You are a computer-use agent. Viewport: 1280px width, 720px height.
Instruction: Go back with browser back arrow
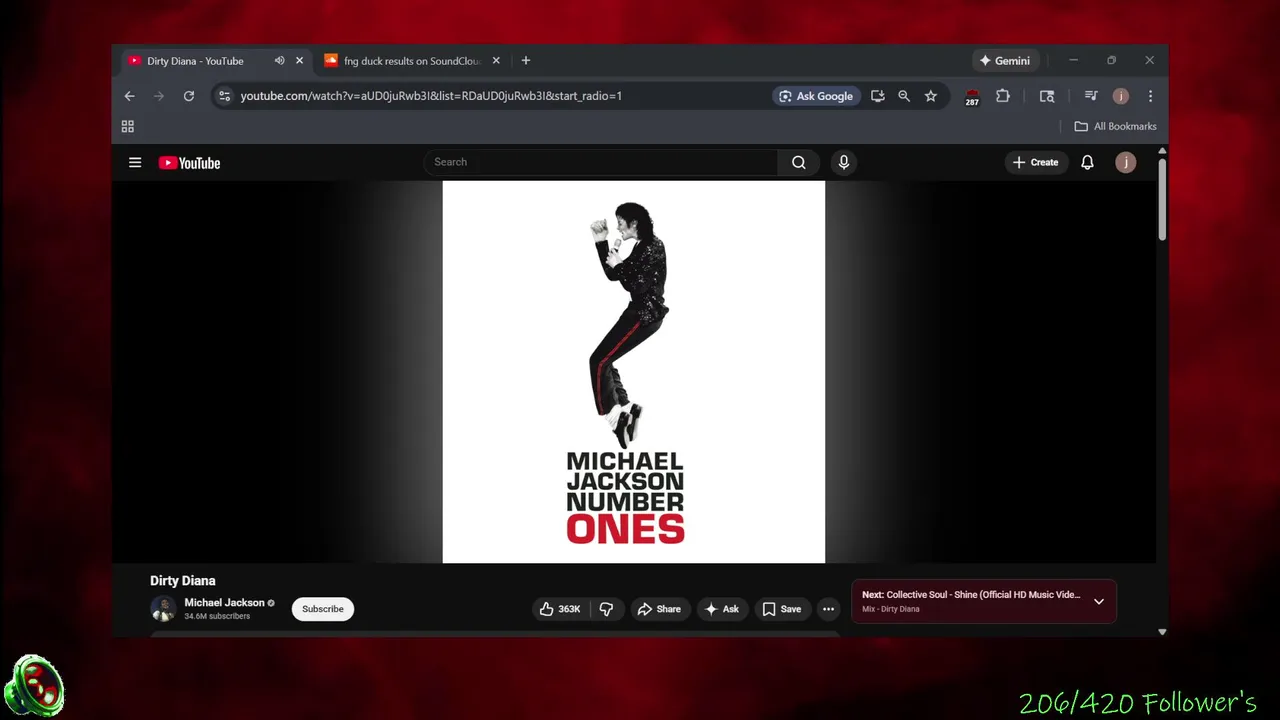tap(129, 96)
